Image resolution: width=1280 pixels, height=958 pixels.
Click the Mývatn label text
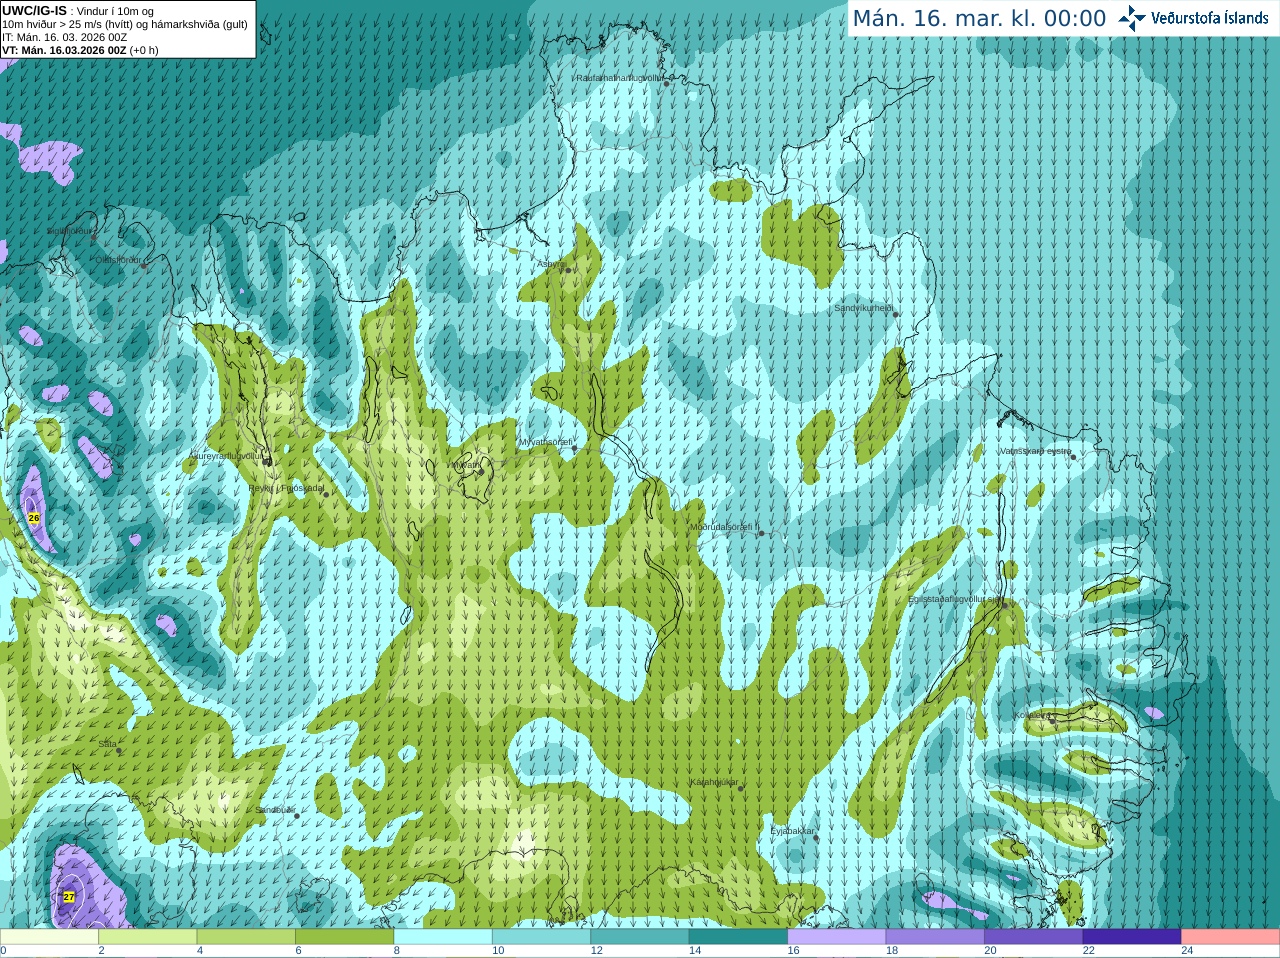(x=466, y=464)
